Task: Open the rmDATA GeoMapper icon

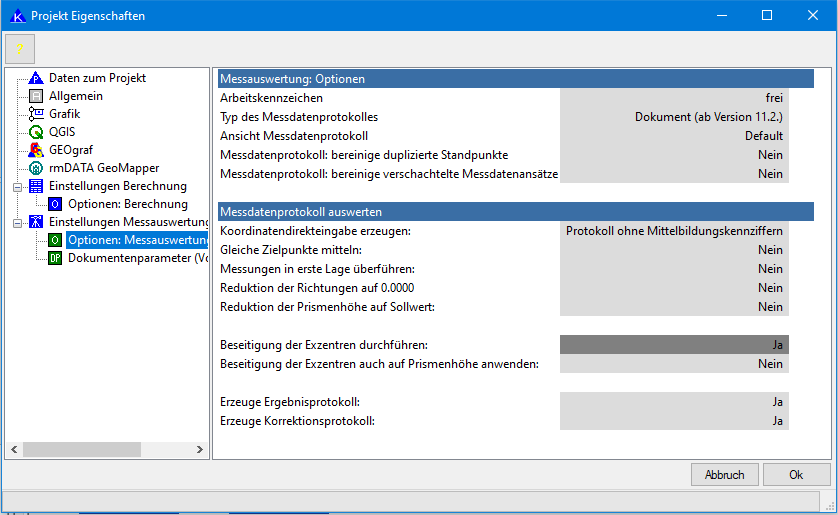Action: pos(36,168)
